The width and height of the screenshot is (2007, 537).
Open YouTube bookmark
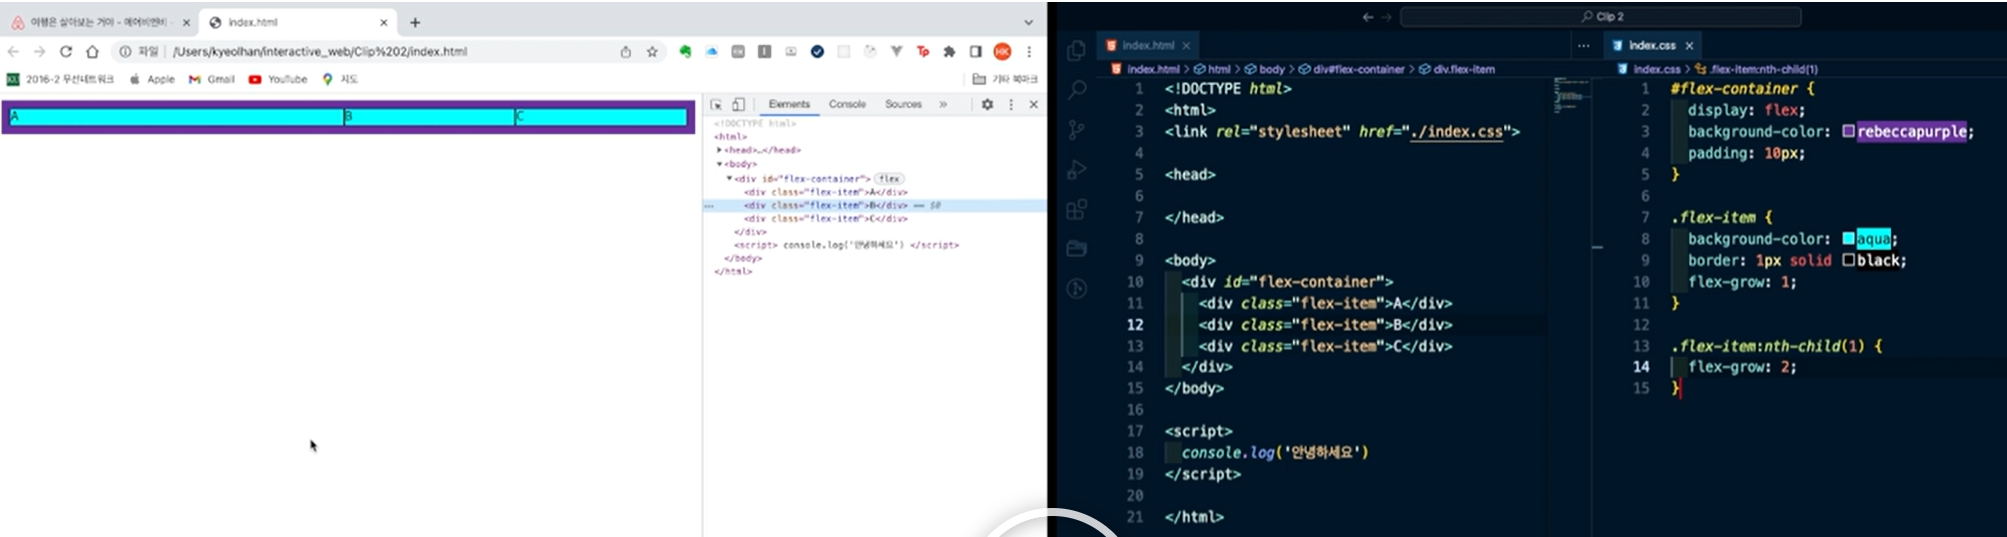click(278, 79)
